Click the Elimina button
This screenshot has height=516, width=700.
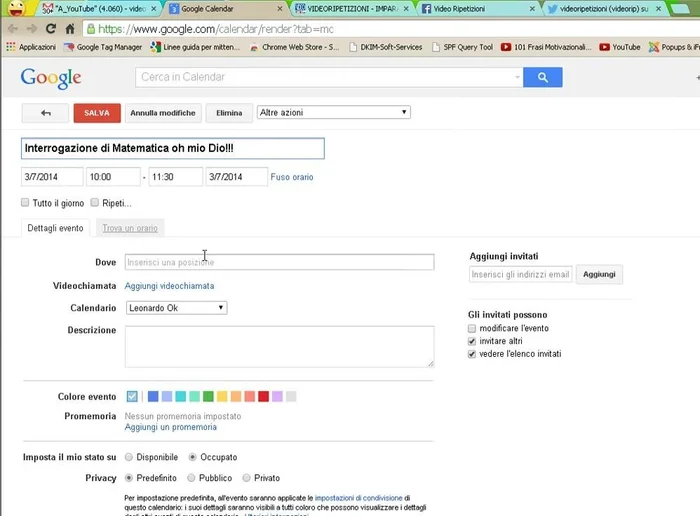coord(229,113)
